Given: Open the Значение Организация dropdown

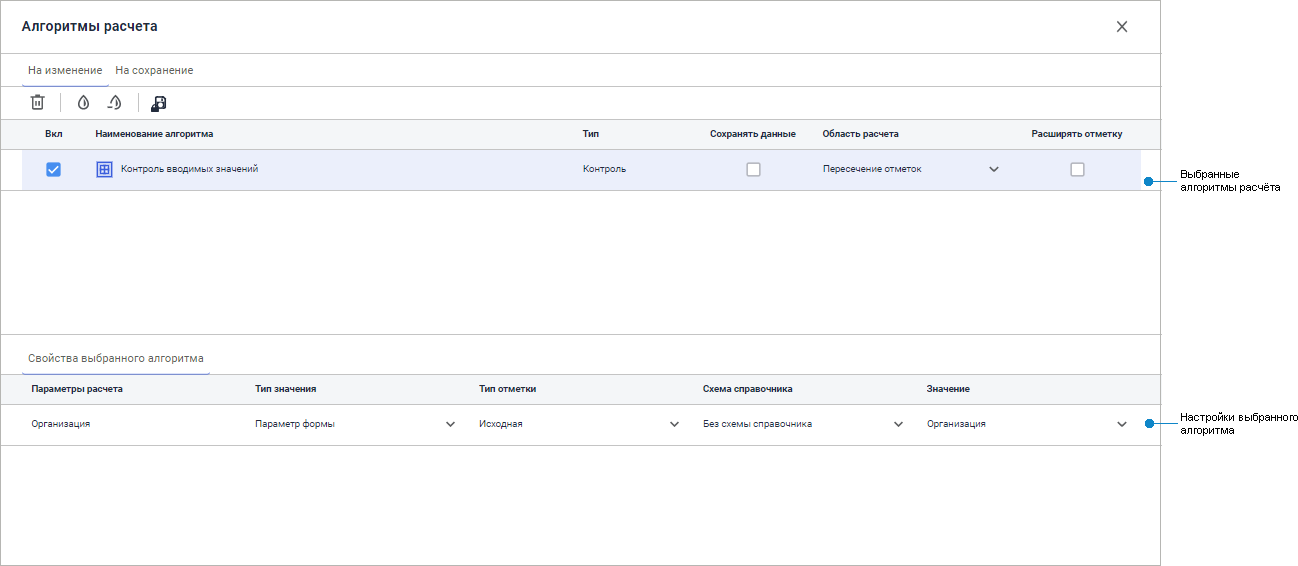Looking at the screenshot, I should (1122, 424).
